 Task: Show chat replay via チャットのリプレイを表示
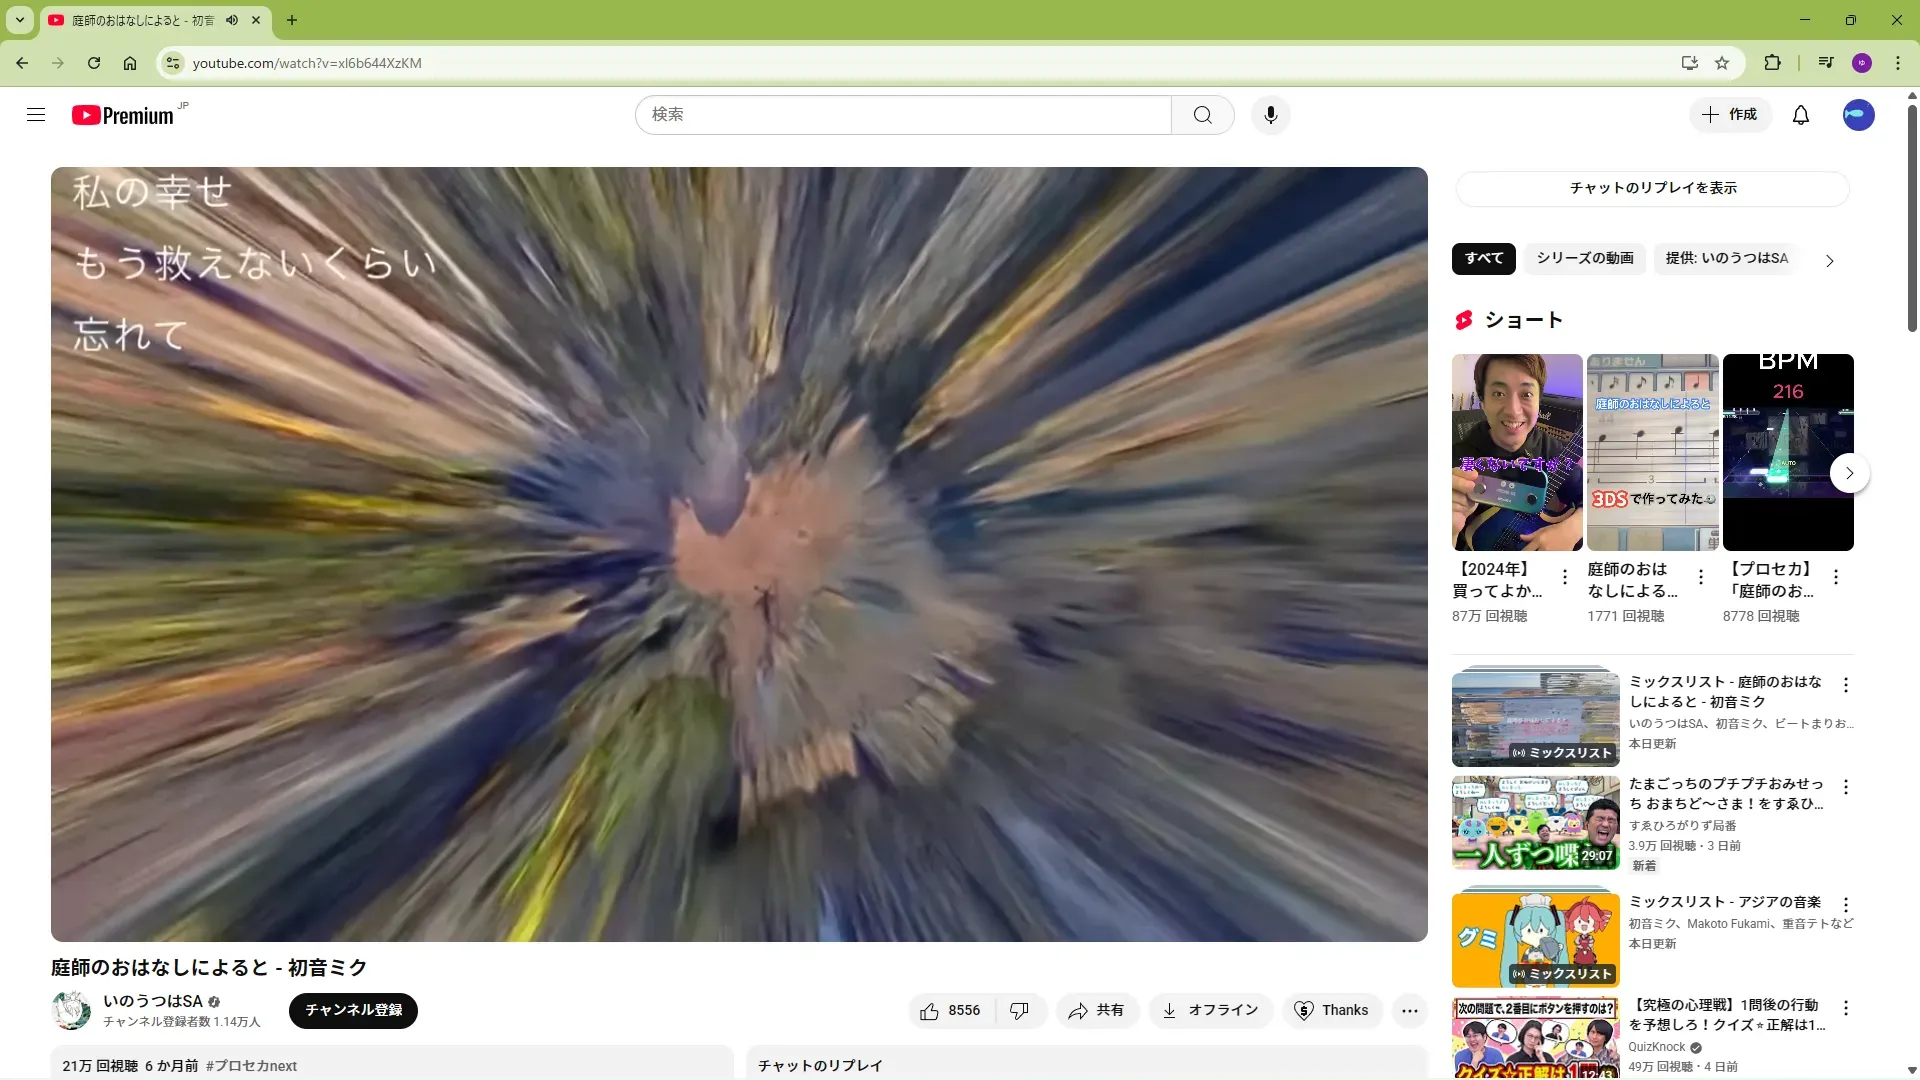(1652, 188)
